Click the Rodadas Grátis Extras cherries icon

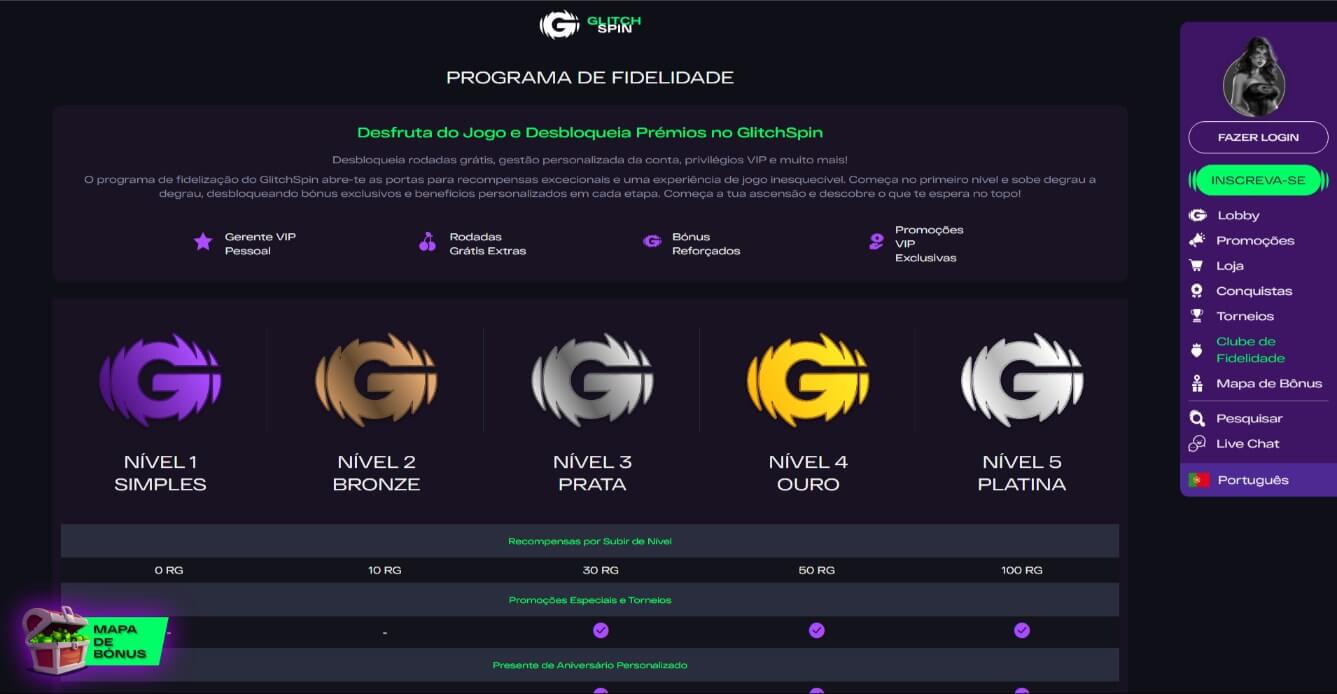click(427, 243)
